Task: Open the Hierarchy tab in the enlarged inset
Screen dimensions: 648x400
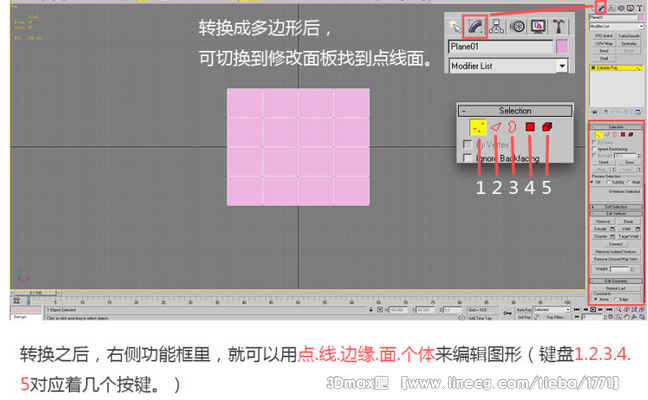Action: point(496,26)
